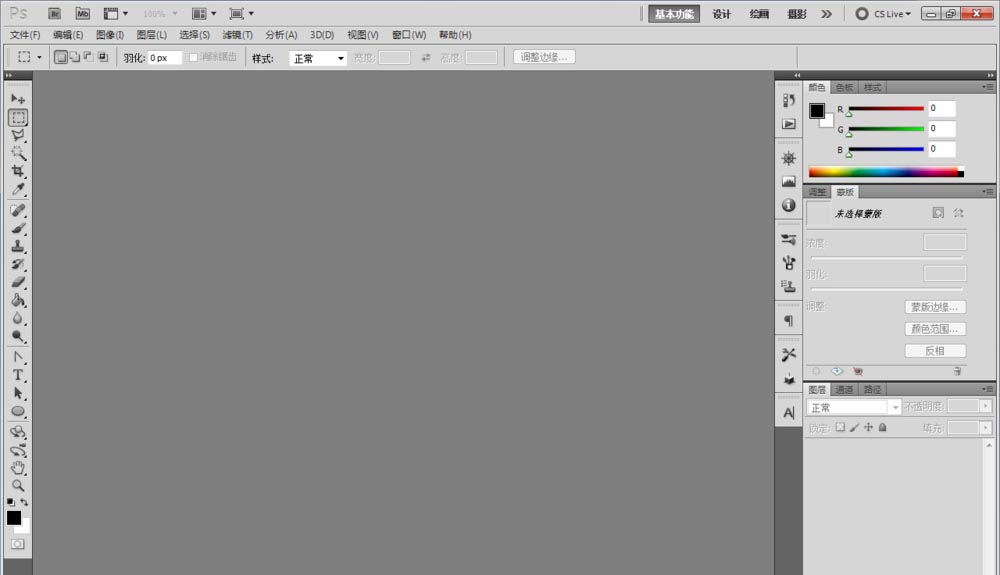
Task: Toggle lock image pixels brush icon
Action: click(855, 427)
